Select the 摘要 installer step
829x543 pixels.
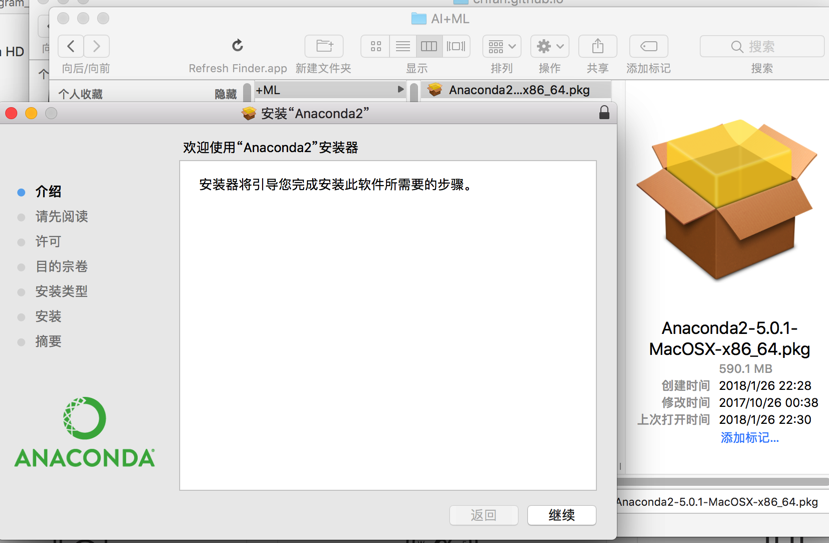click(48, 342)
